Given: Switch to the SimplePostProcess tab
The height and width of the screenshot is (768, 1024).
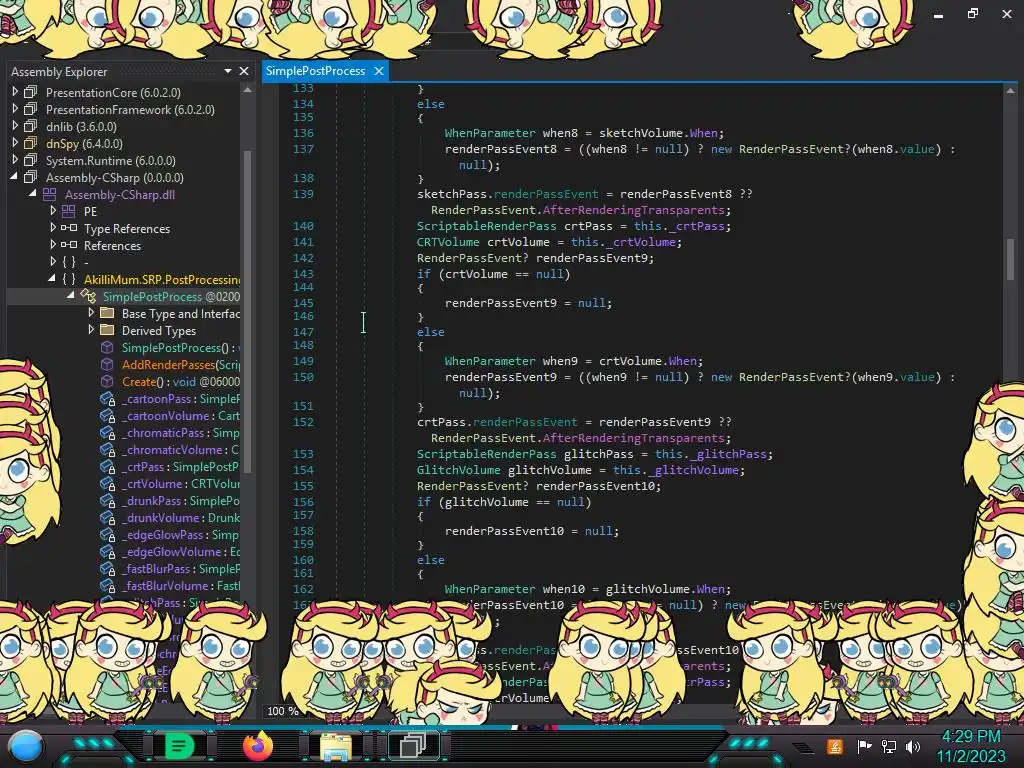Looking at the screenshot, I should pyautogui.click(x=315, y=71).
